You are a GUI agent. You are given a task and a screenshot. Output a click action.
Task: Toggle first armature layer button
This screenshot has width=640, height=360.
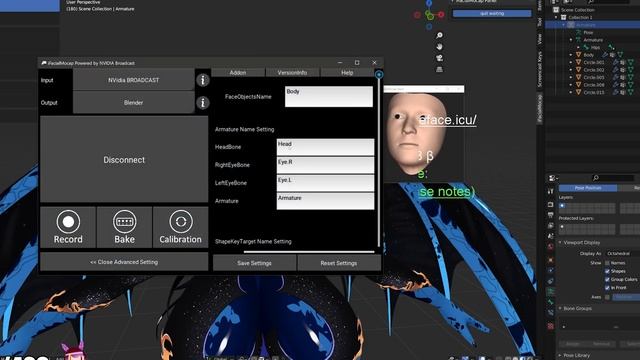(x=562, y=206)
